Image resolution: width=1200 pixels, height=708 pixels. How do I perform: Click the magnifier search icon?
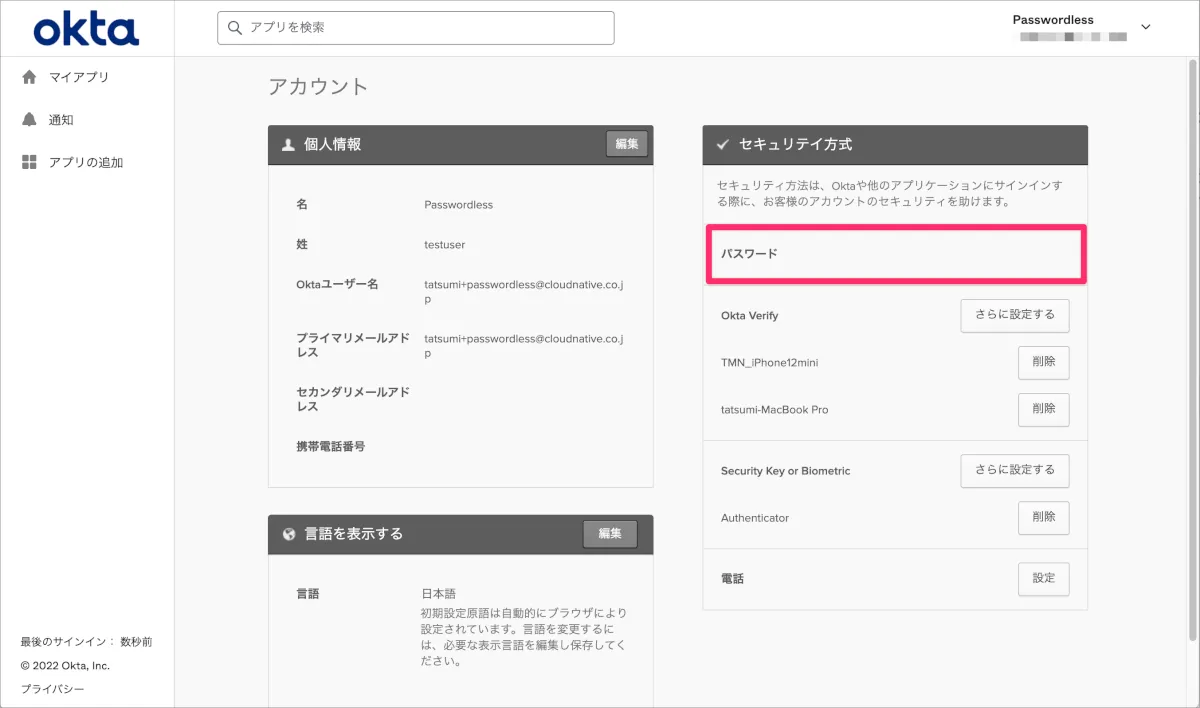point(235,28)
